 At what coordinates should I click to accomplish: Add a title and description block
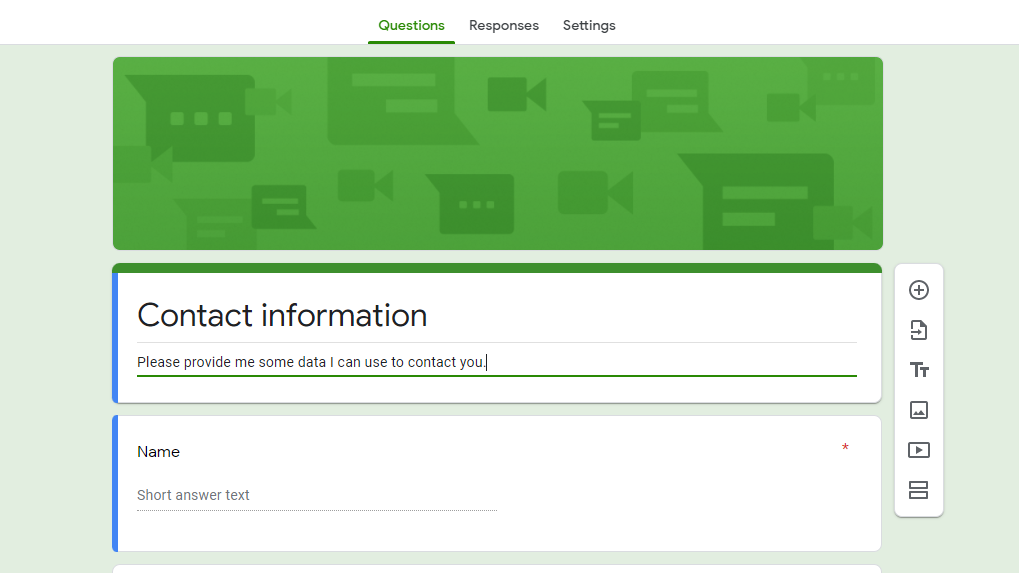point(918,370)
